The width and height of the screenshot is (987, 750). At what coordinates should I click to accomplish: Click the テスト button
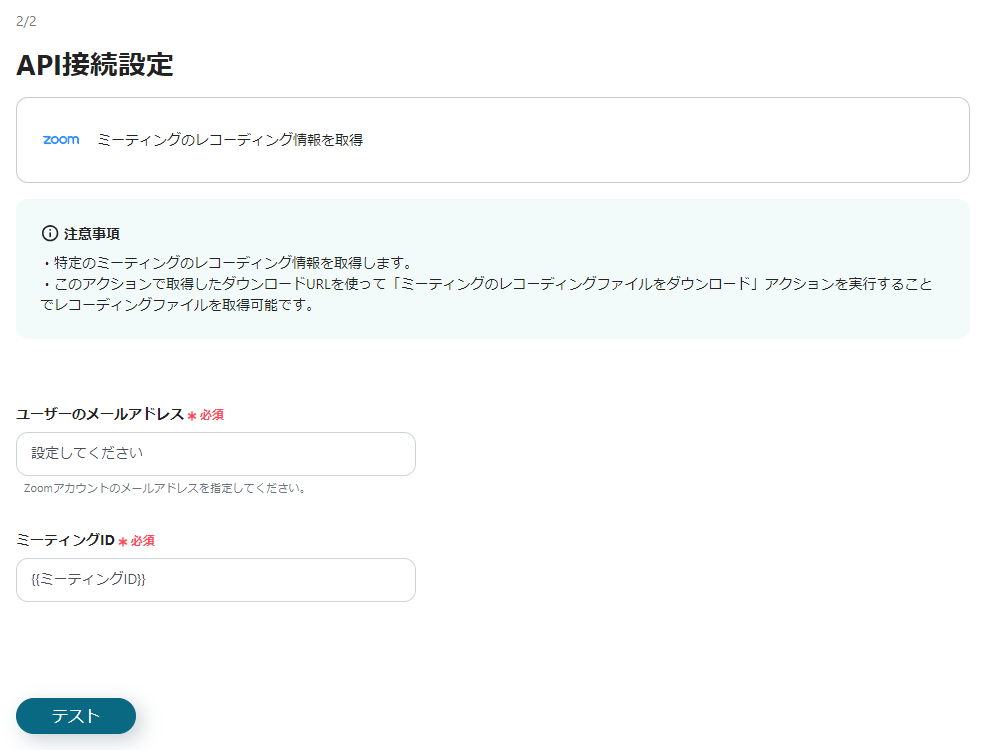75,716
